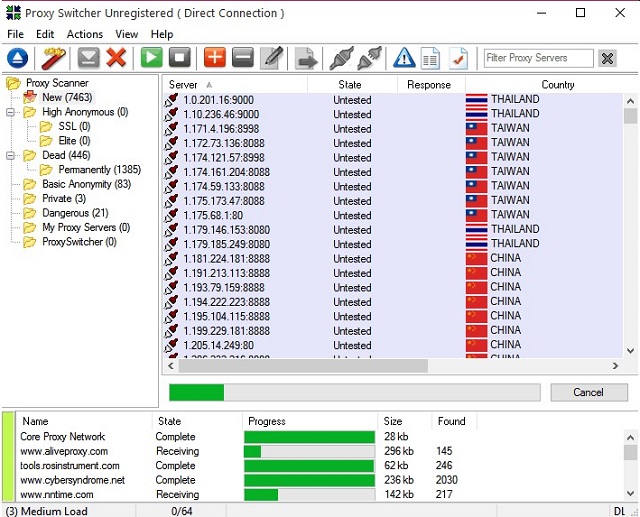Click the Medium Load status bar entry
Image resolution: width=640 pixels, height=517 pixels.
click(47, 511)
